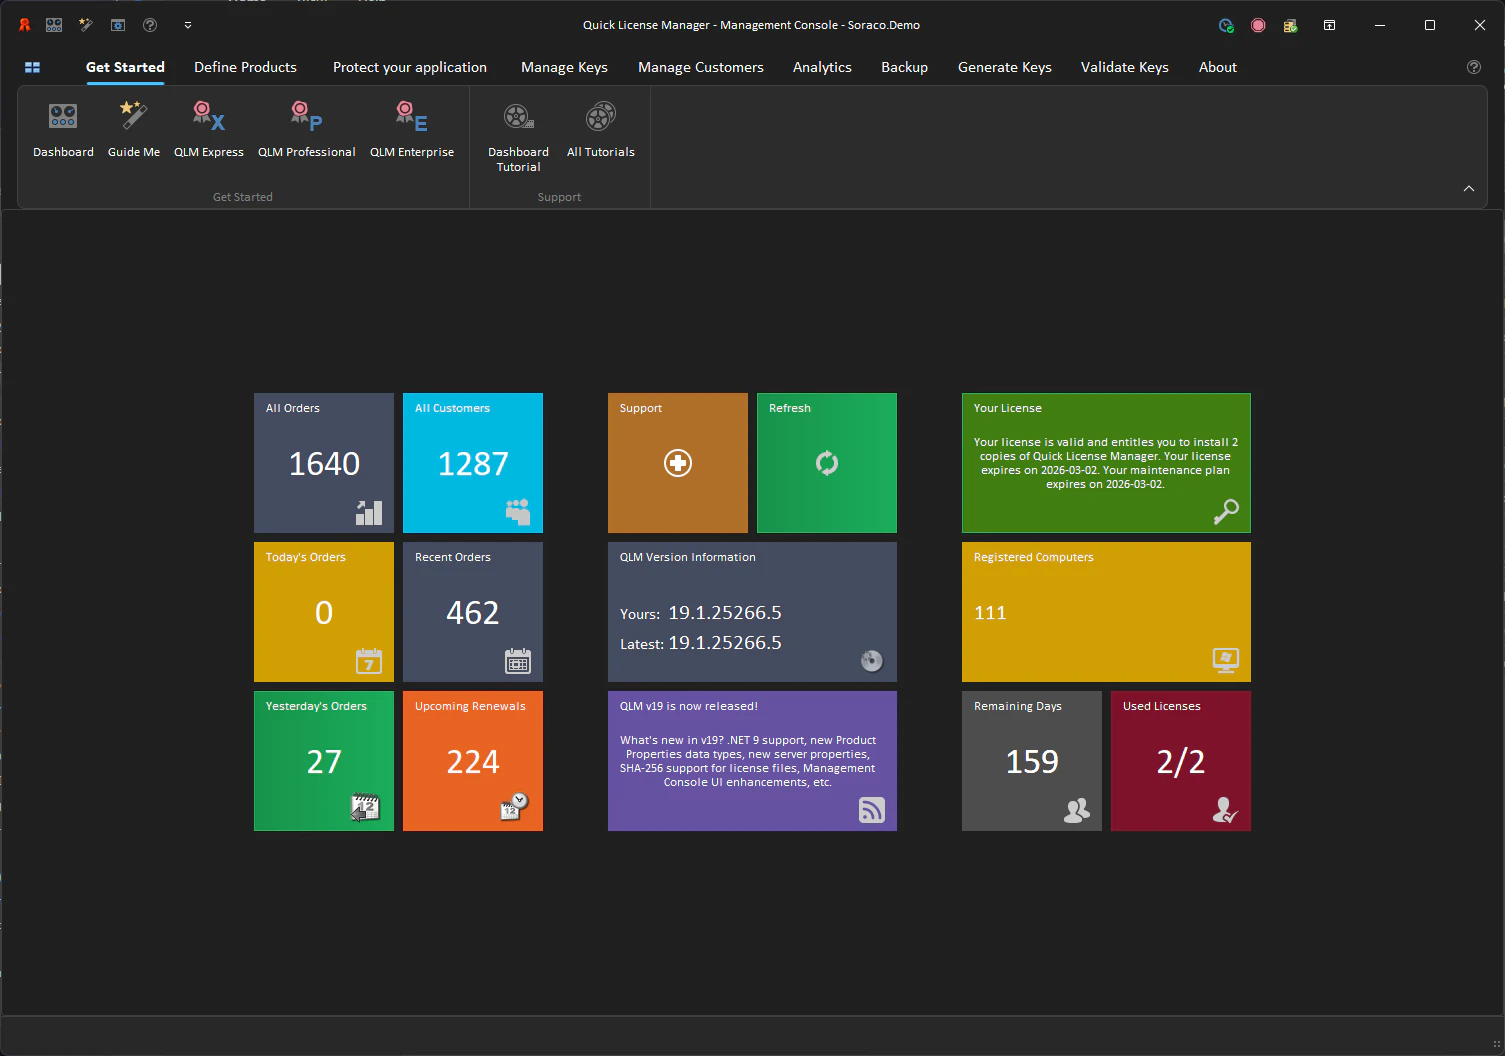The width and height of the screenshot is (1505, 1056).
Task: Open the quick access toolbar customization chevron
Action: point(187,25)
